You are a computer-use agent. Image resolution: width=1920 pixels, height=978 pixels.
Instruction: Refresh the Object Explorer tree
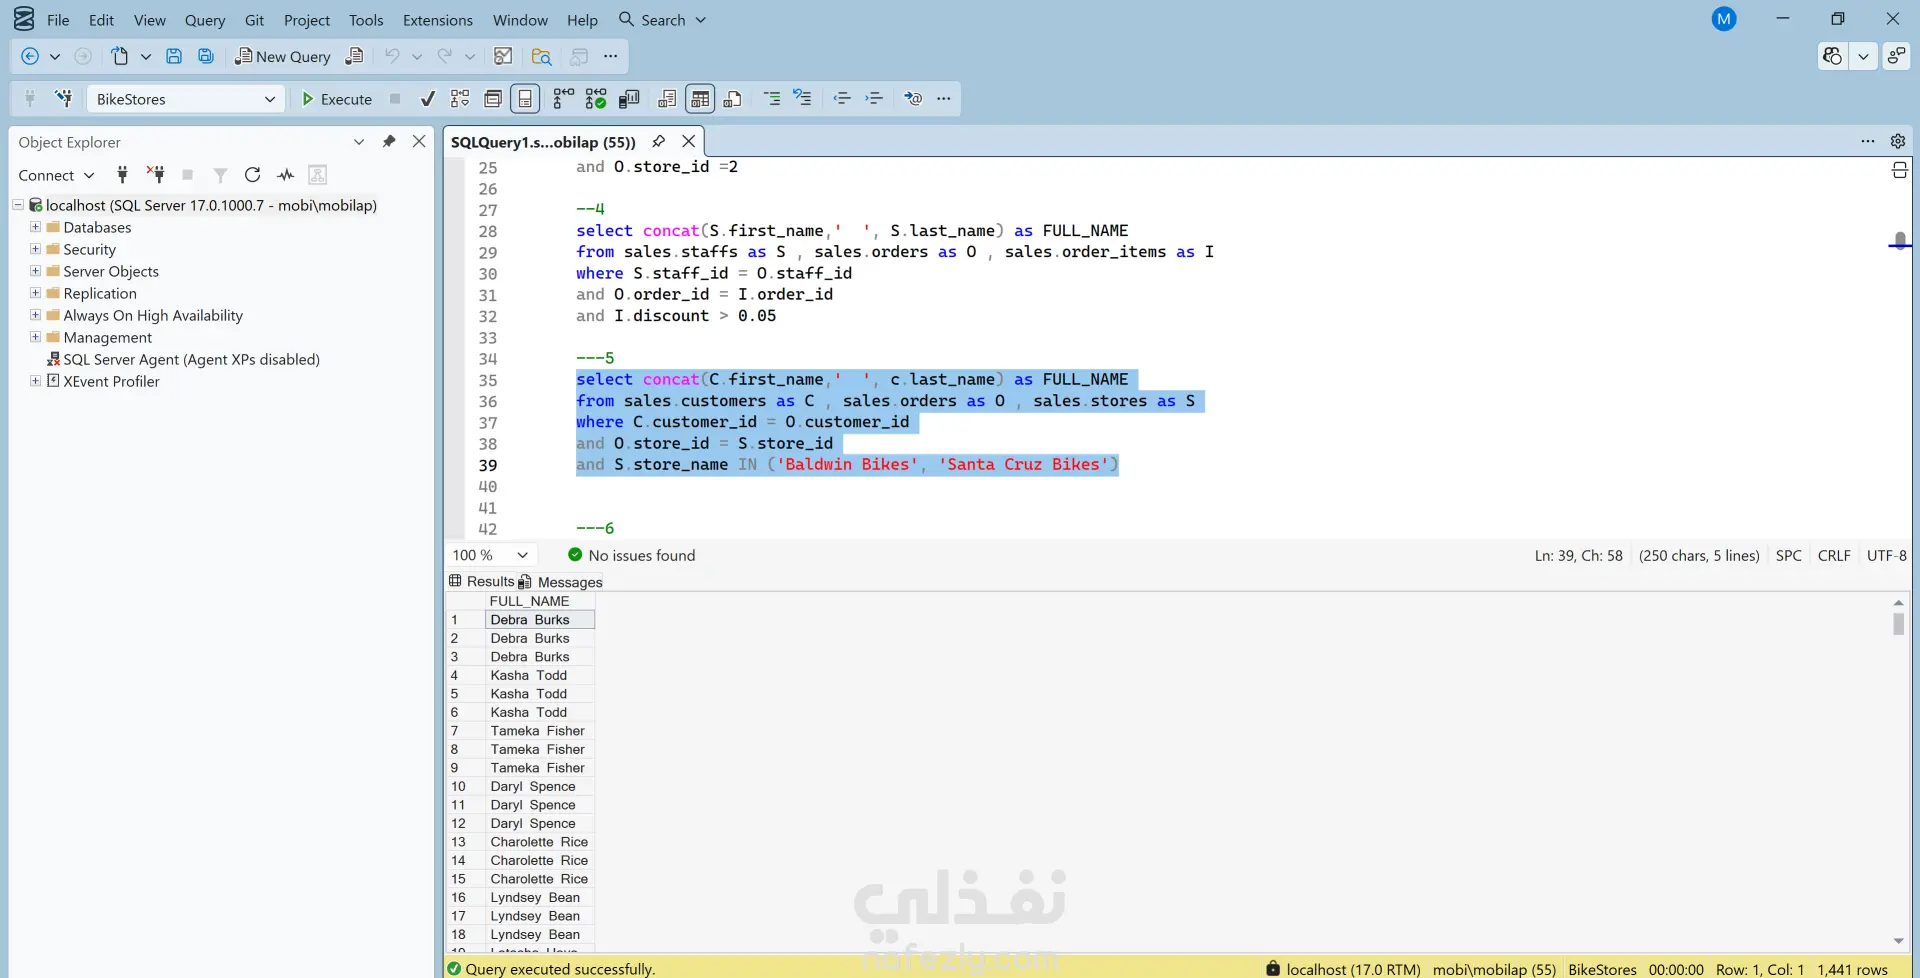253,175
